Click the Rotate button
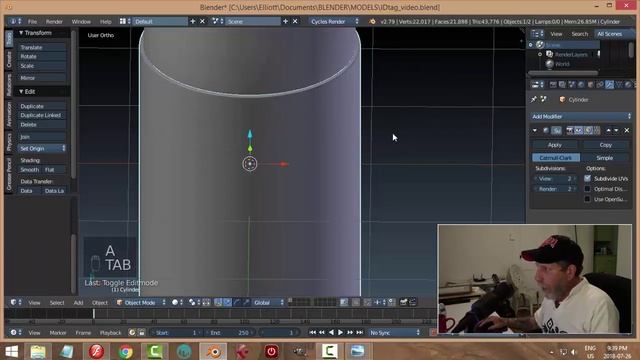The width and height of the screenshot is (640, 360). [42, 56]
